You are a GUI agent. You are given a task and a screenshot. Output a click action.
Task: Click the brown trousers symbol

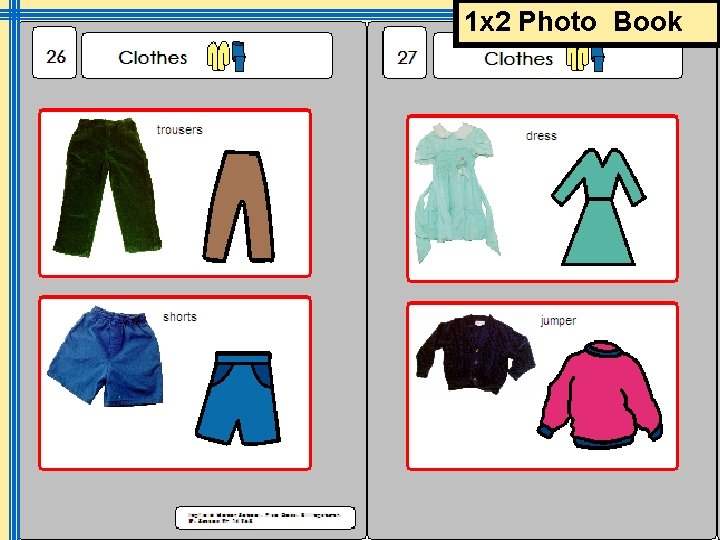point(239,207)
